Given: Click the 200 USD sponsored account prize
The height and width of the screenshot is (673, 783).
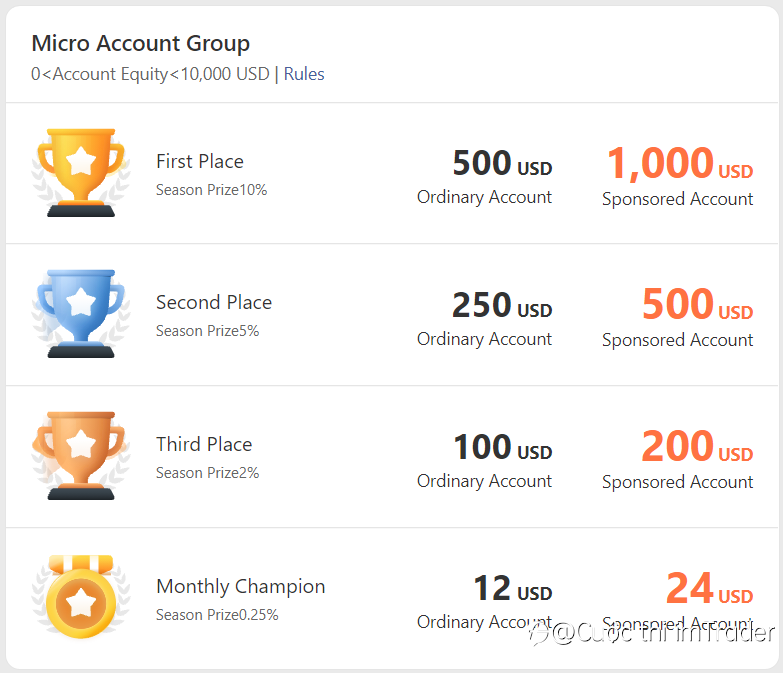Looking at the screenshot, I should pyautogui.click(x=697, y=446).
